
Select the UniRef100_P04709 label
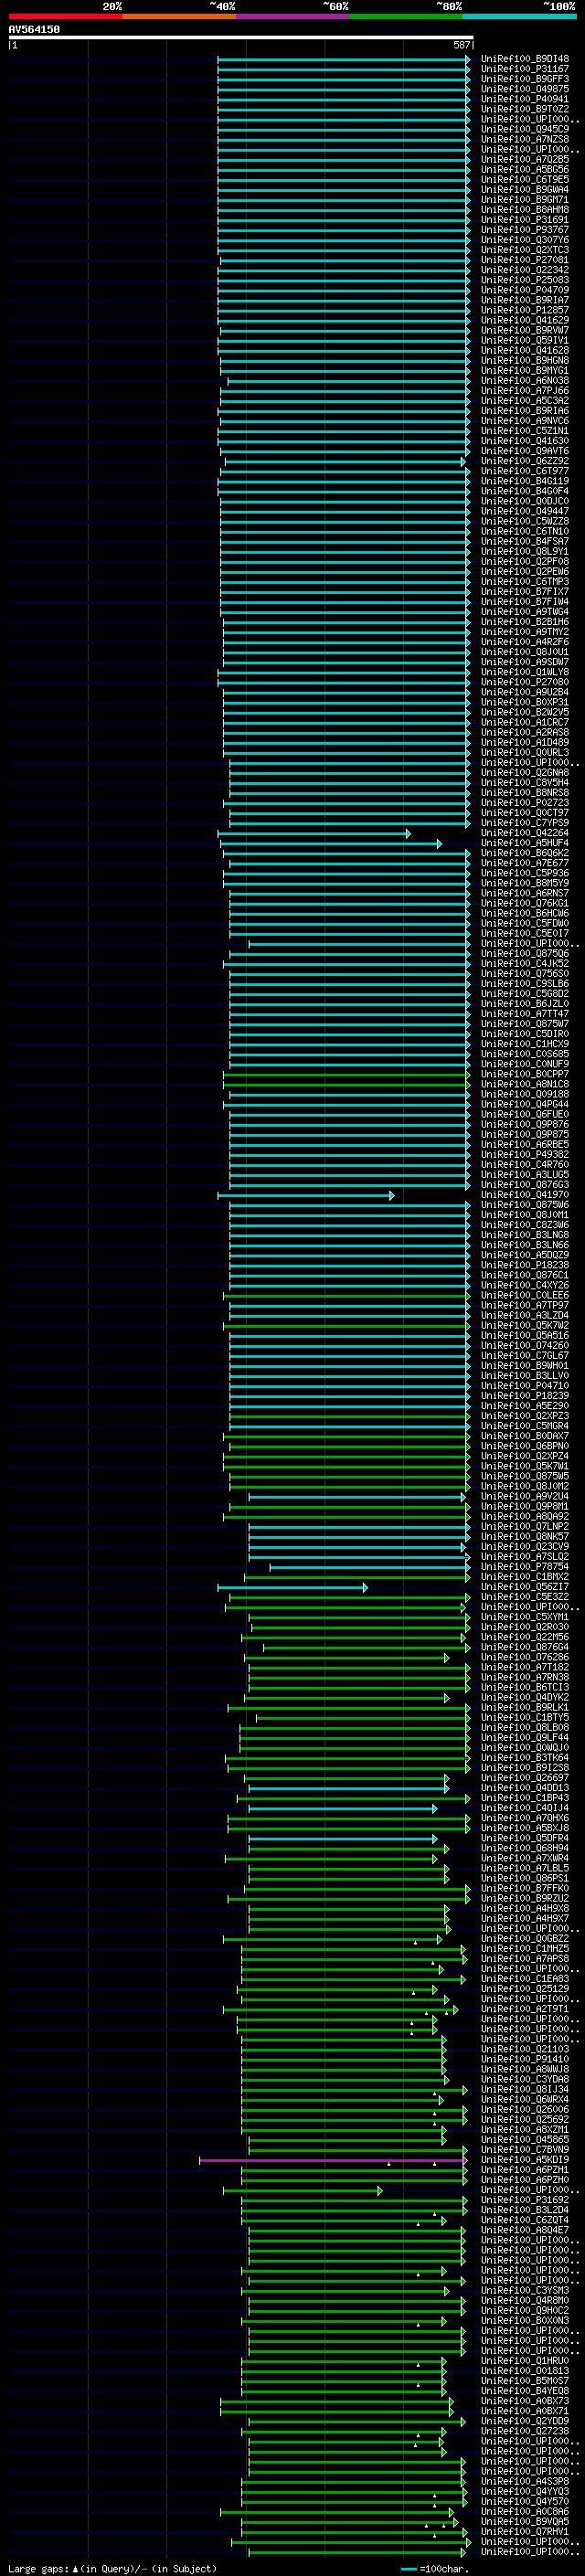tap(525, 290)
